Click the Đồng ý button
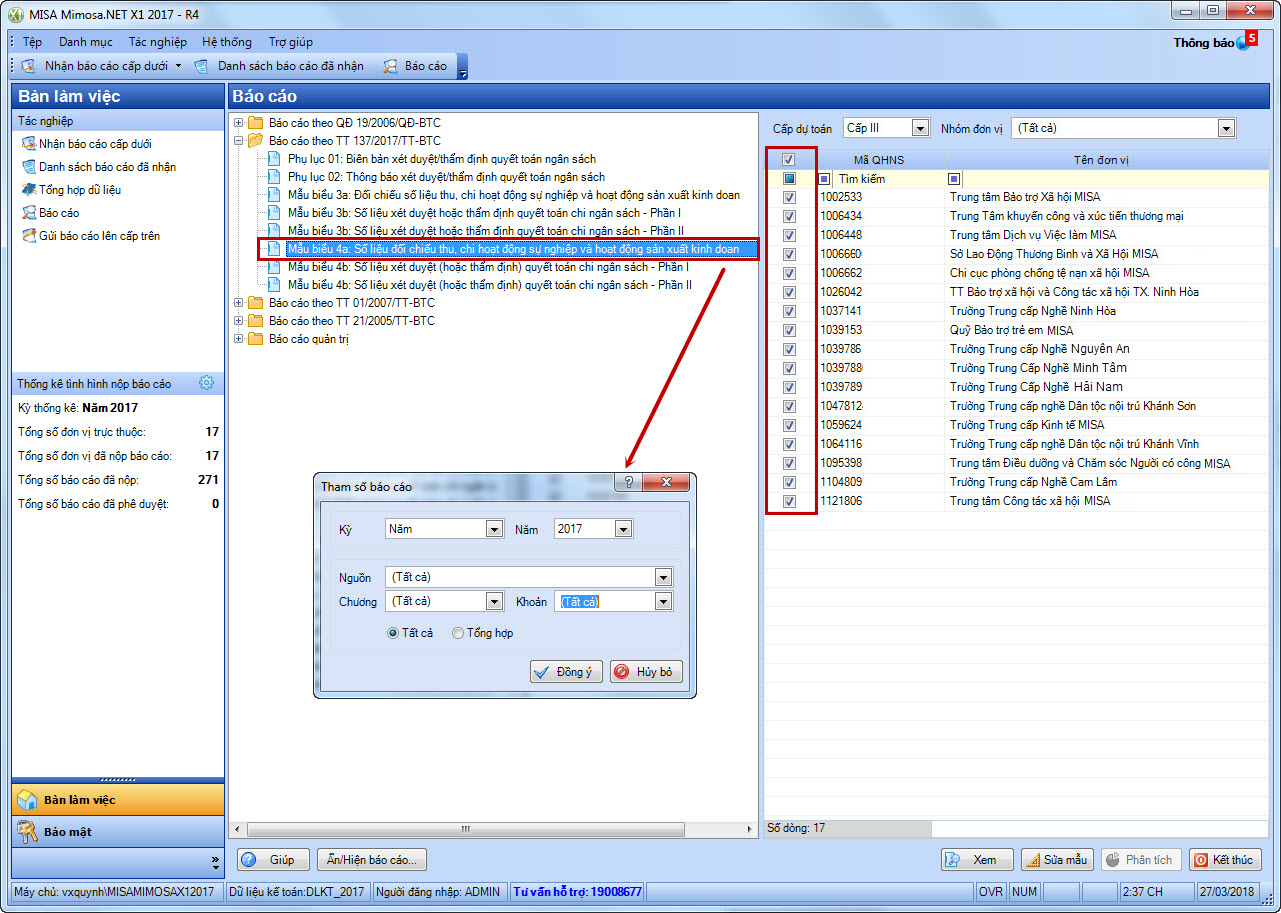 [566, 672]
